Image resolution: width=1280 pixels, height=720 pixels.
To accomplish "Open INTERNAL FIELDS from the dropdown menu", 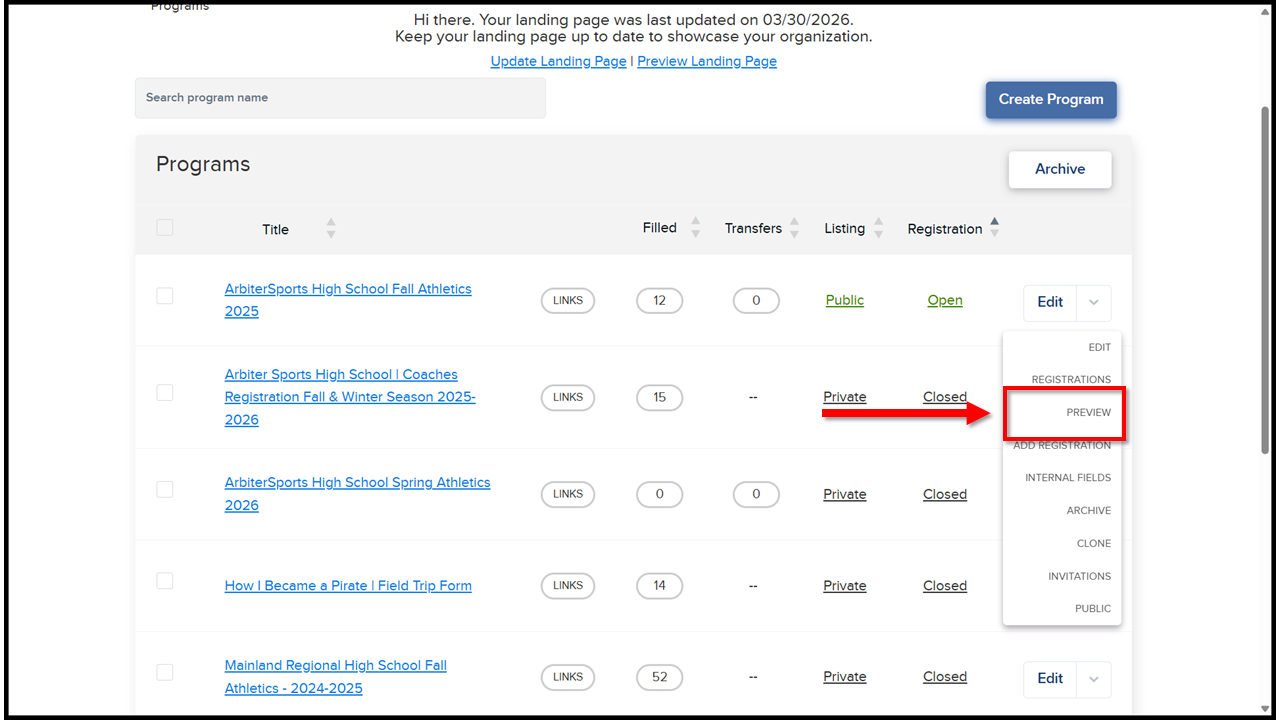I will pyautogui.click(x=1068, y=478).
